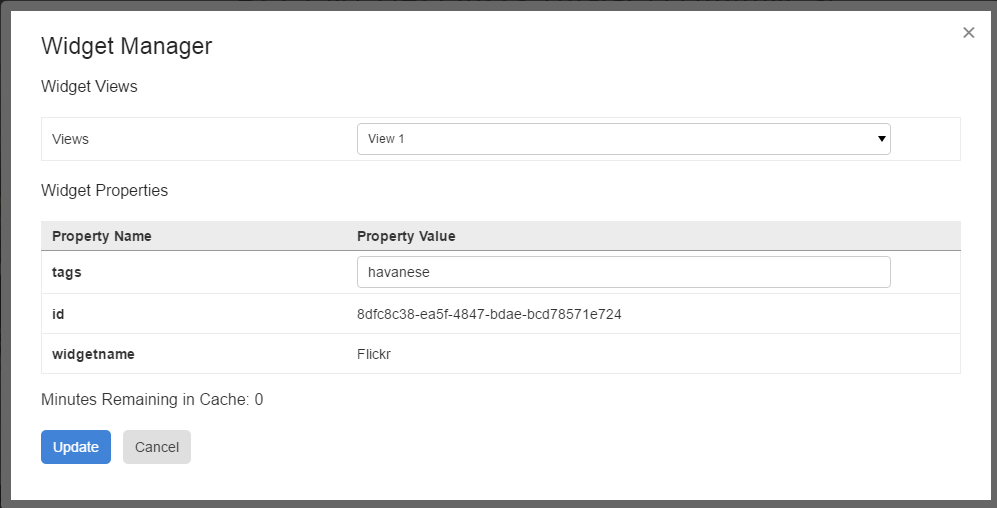Click the widgetname property name

[x=93, y=354]
